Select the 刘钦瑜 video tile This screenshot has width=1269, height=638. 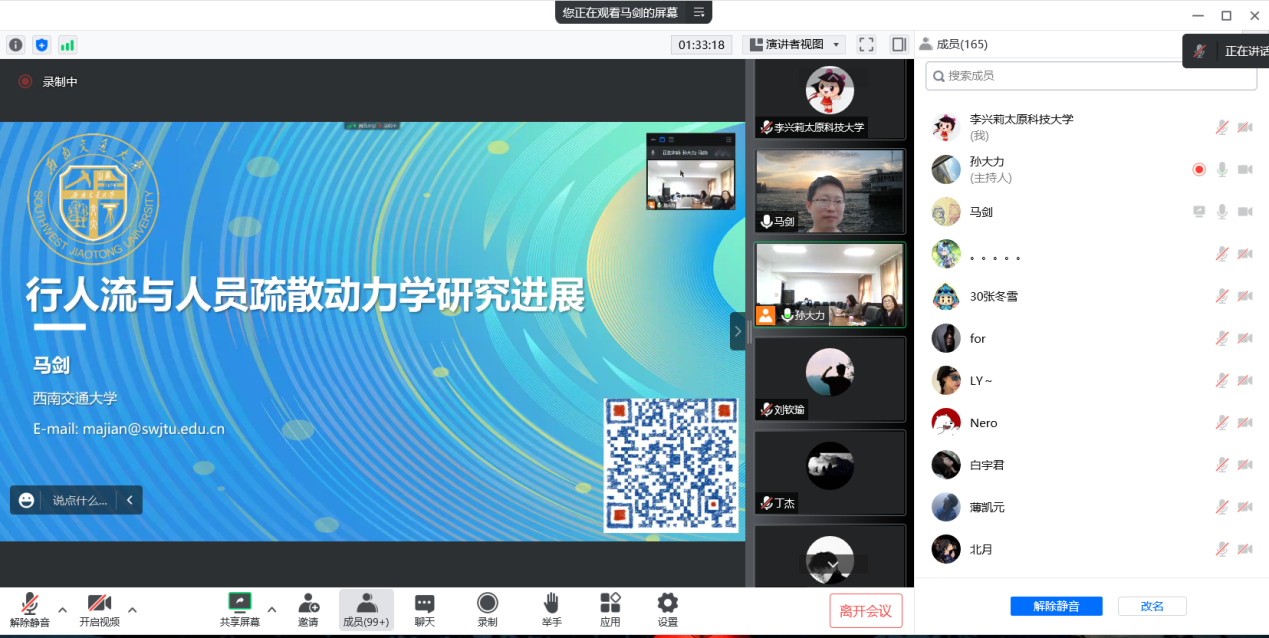pyautogui.click(x=830, y=379)
